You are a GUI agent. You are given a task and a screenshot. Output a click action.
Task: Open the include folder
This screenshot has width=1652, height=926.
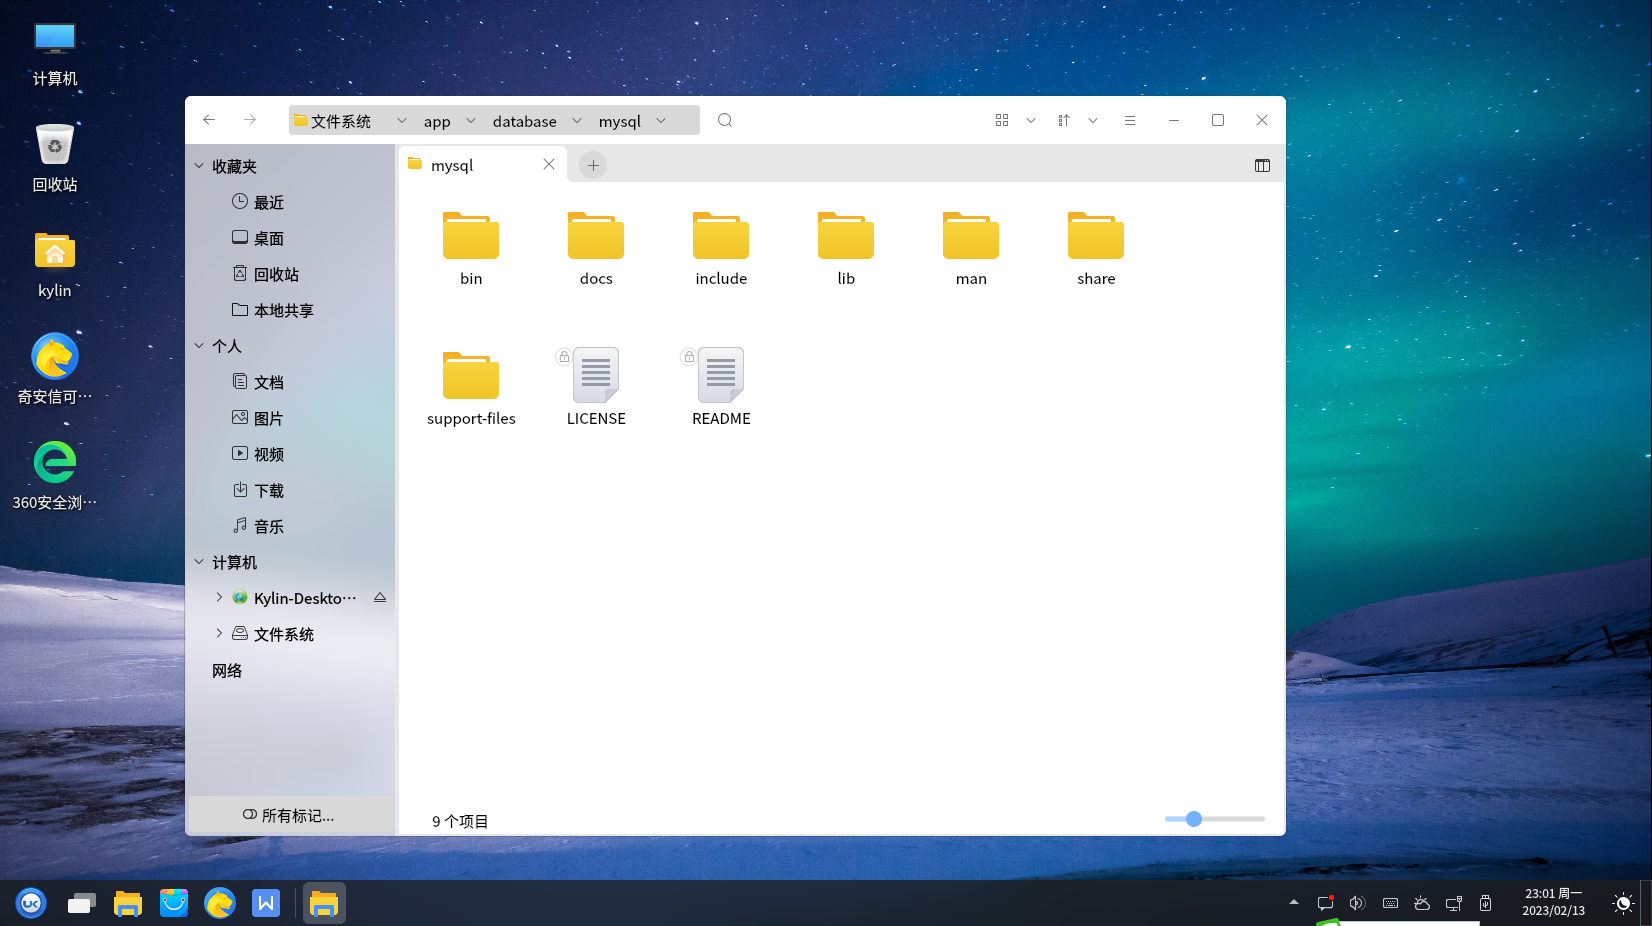pos(721,248)
